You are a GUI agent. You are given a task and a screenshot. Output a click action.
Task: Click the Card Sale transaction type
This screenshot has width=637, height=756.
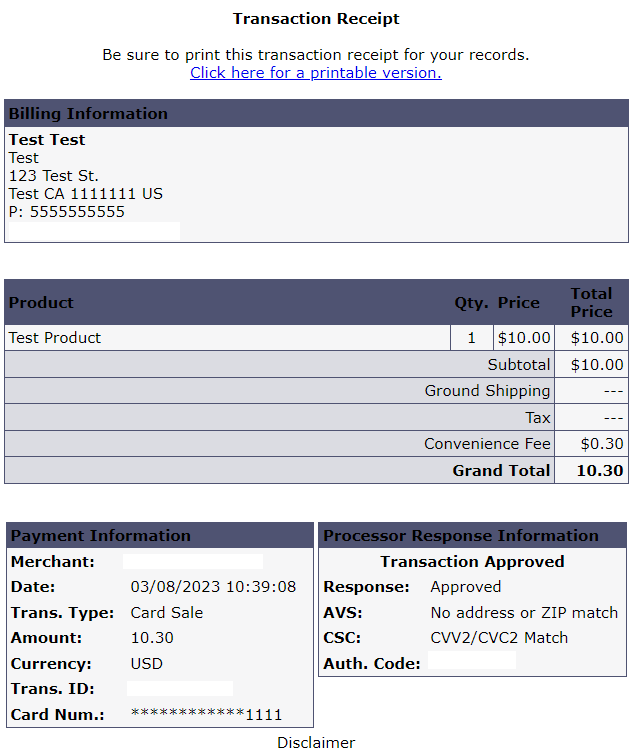(167, 612)
